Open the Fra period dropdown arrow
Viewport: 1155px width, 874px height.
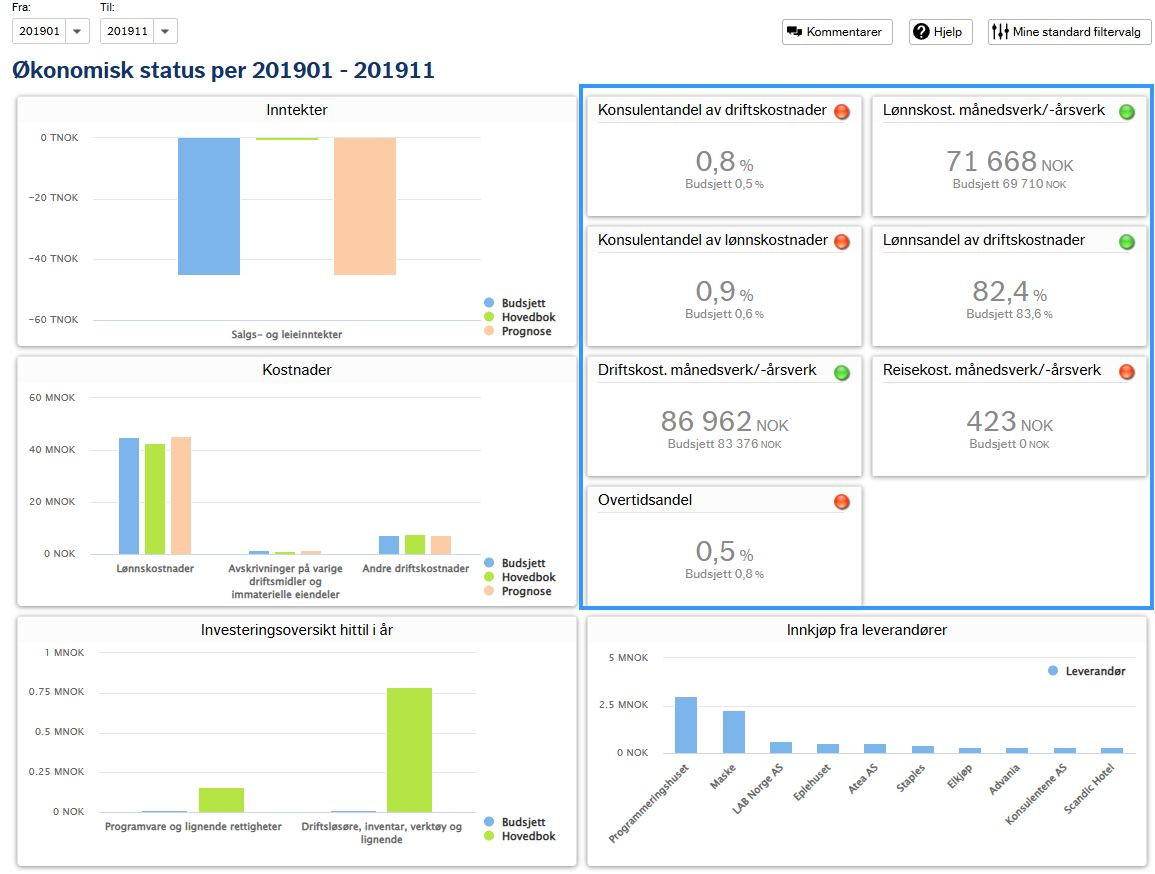(77, 32)
